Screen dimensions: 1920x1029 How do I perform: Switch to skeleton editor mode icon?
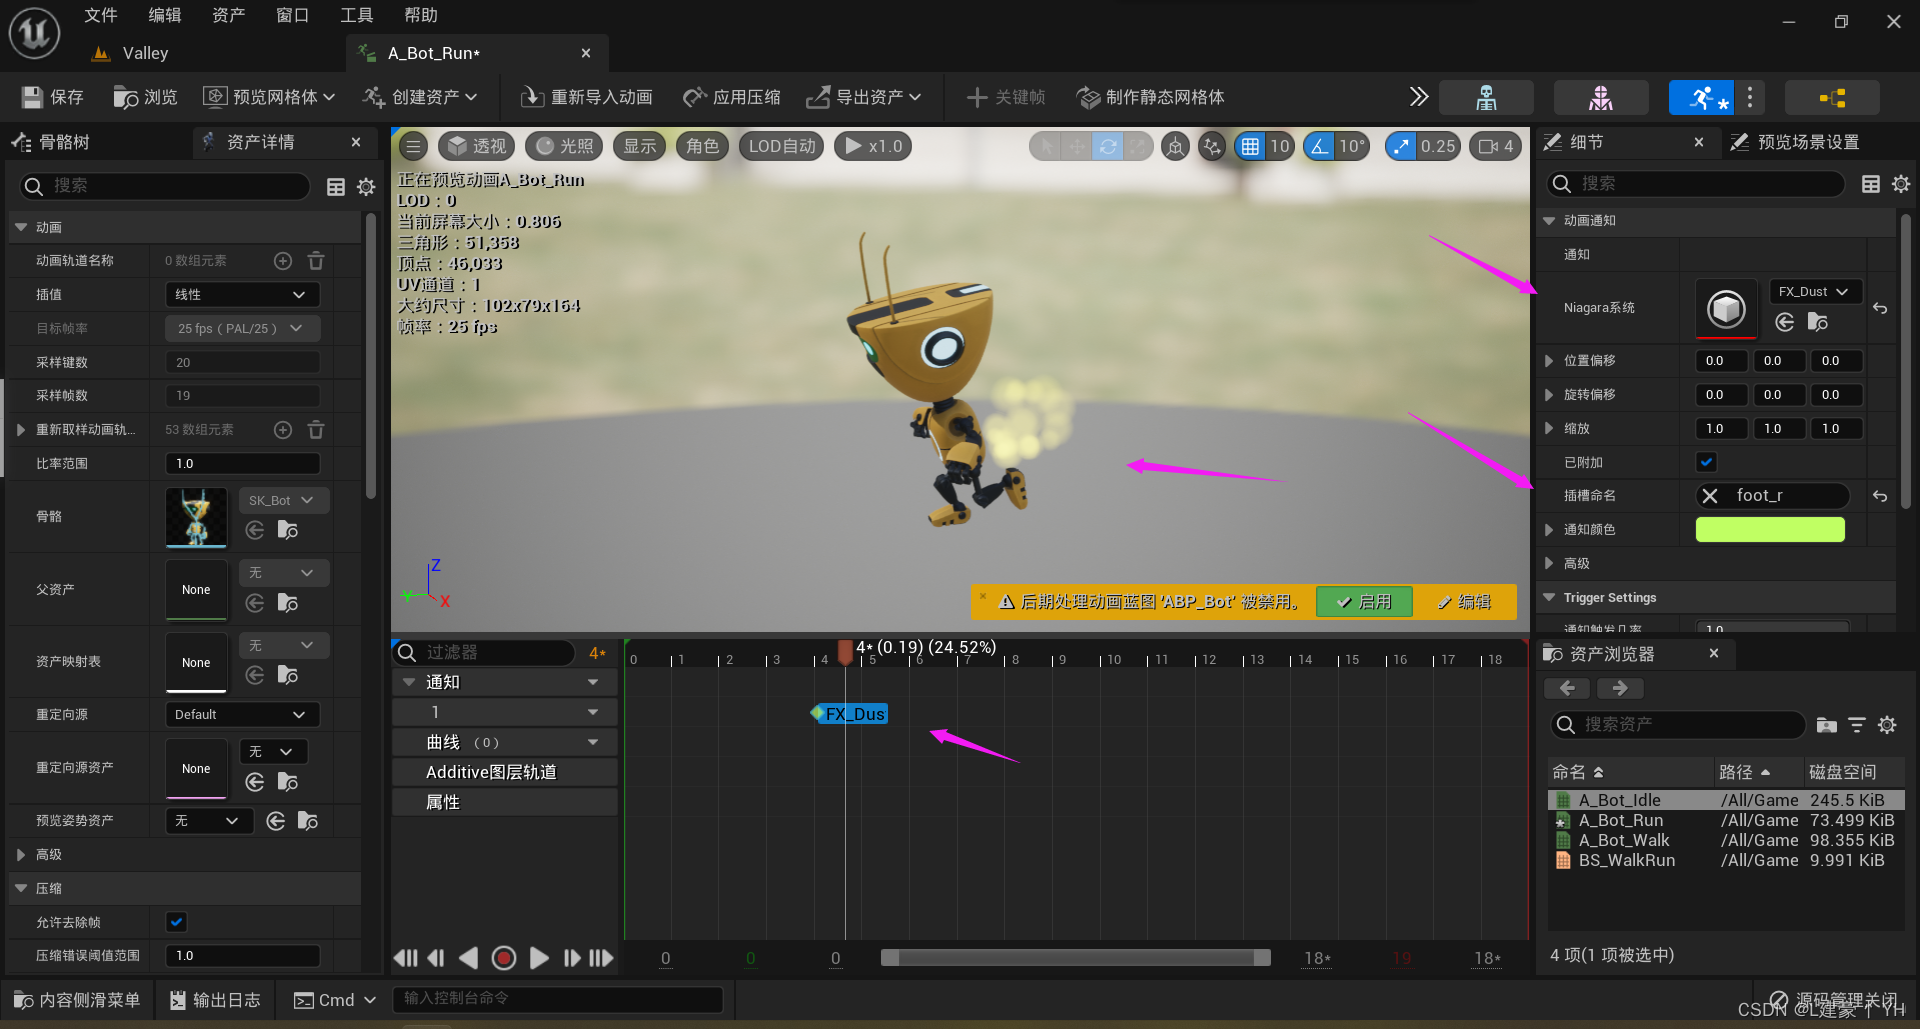tap(1486, 97)
